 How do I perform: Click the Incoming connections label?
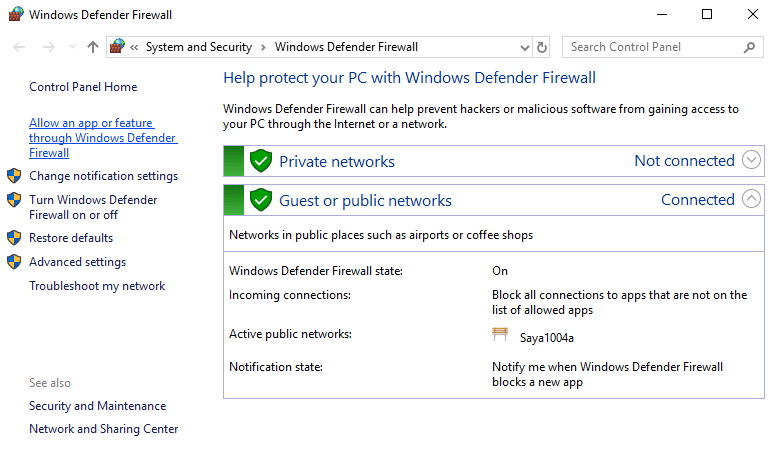[290, 295]
